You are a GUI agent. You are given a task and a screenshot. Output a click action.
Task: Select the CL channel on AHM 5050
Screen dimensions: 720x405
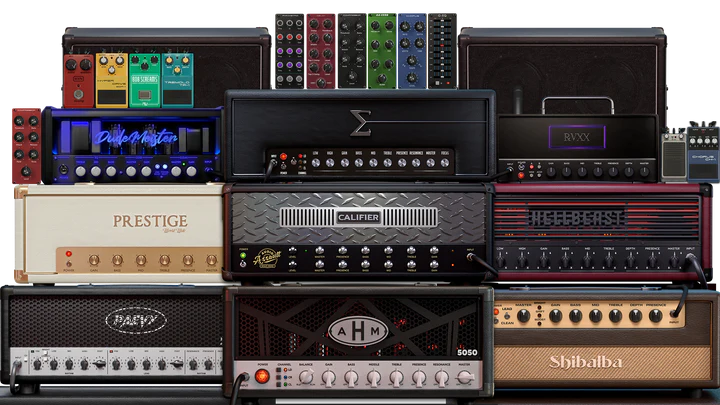[279, 386]
